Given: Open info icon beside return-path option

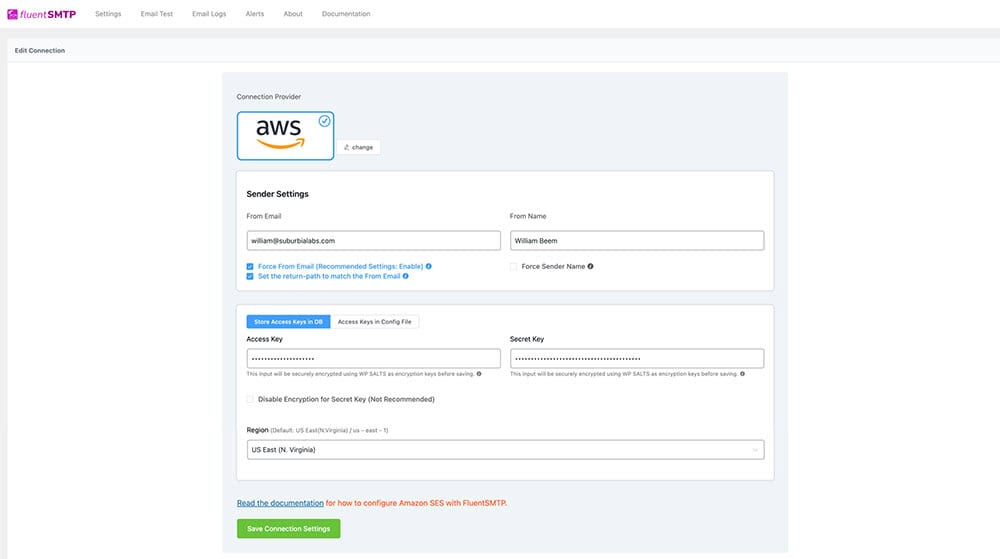Looking at the screenshot, I should (406, 276).
